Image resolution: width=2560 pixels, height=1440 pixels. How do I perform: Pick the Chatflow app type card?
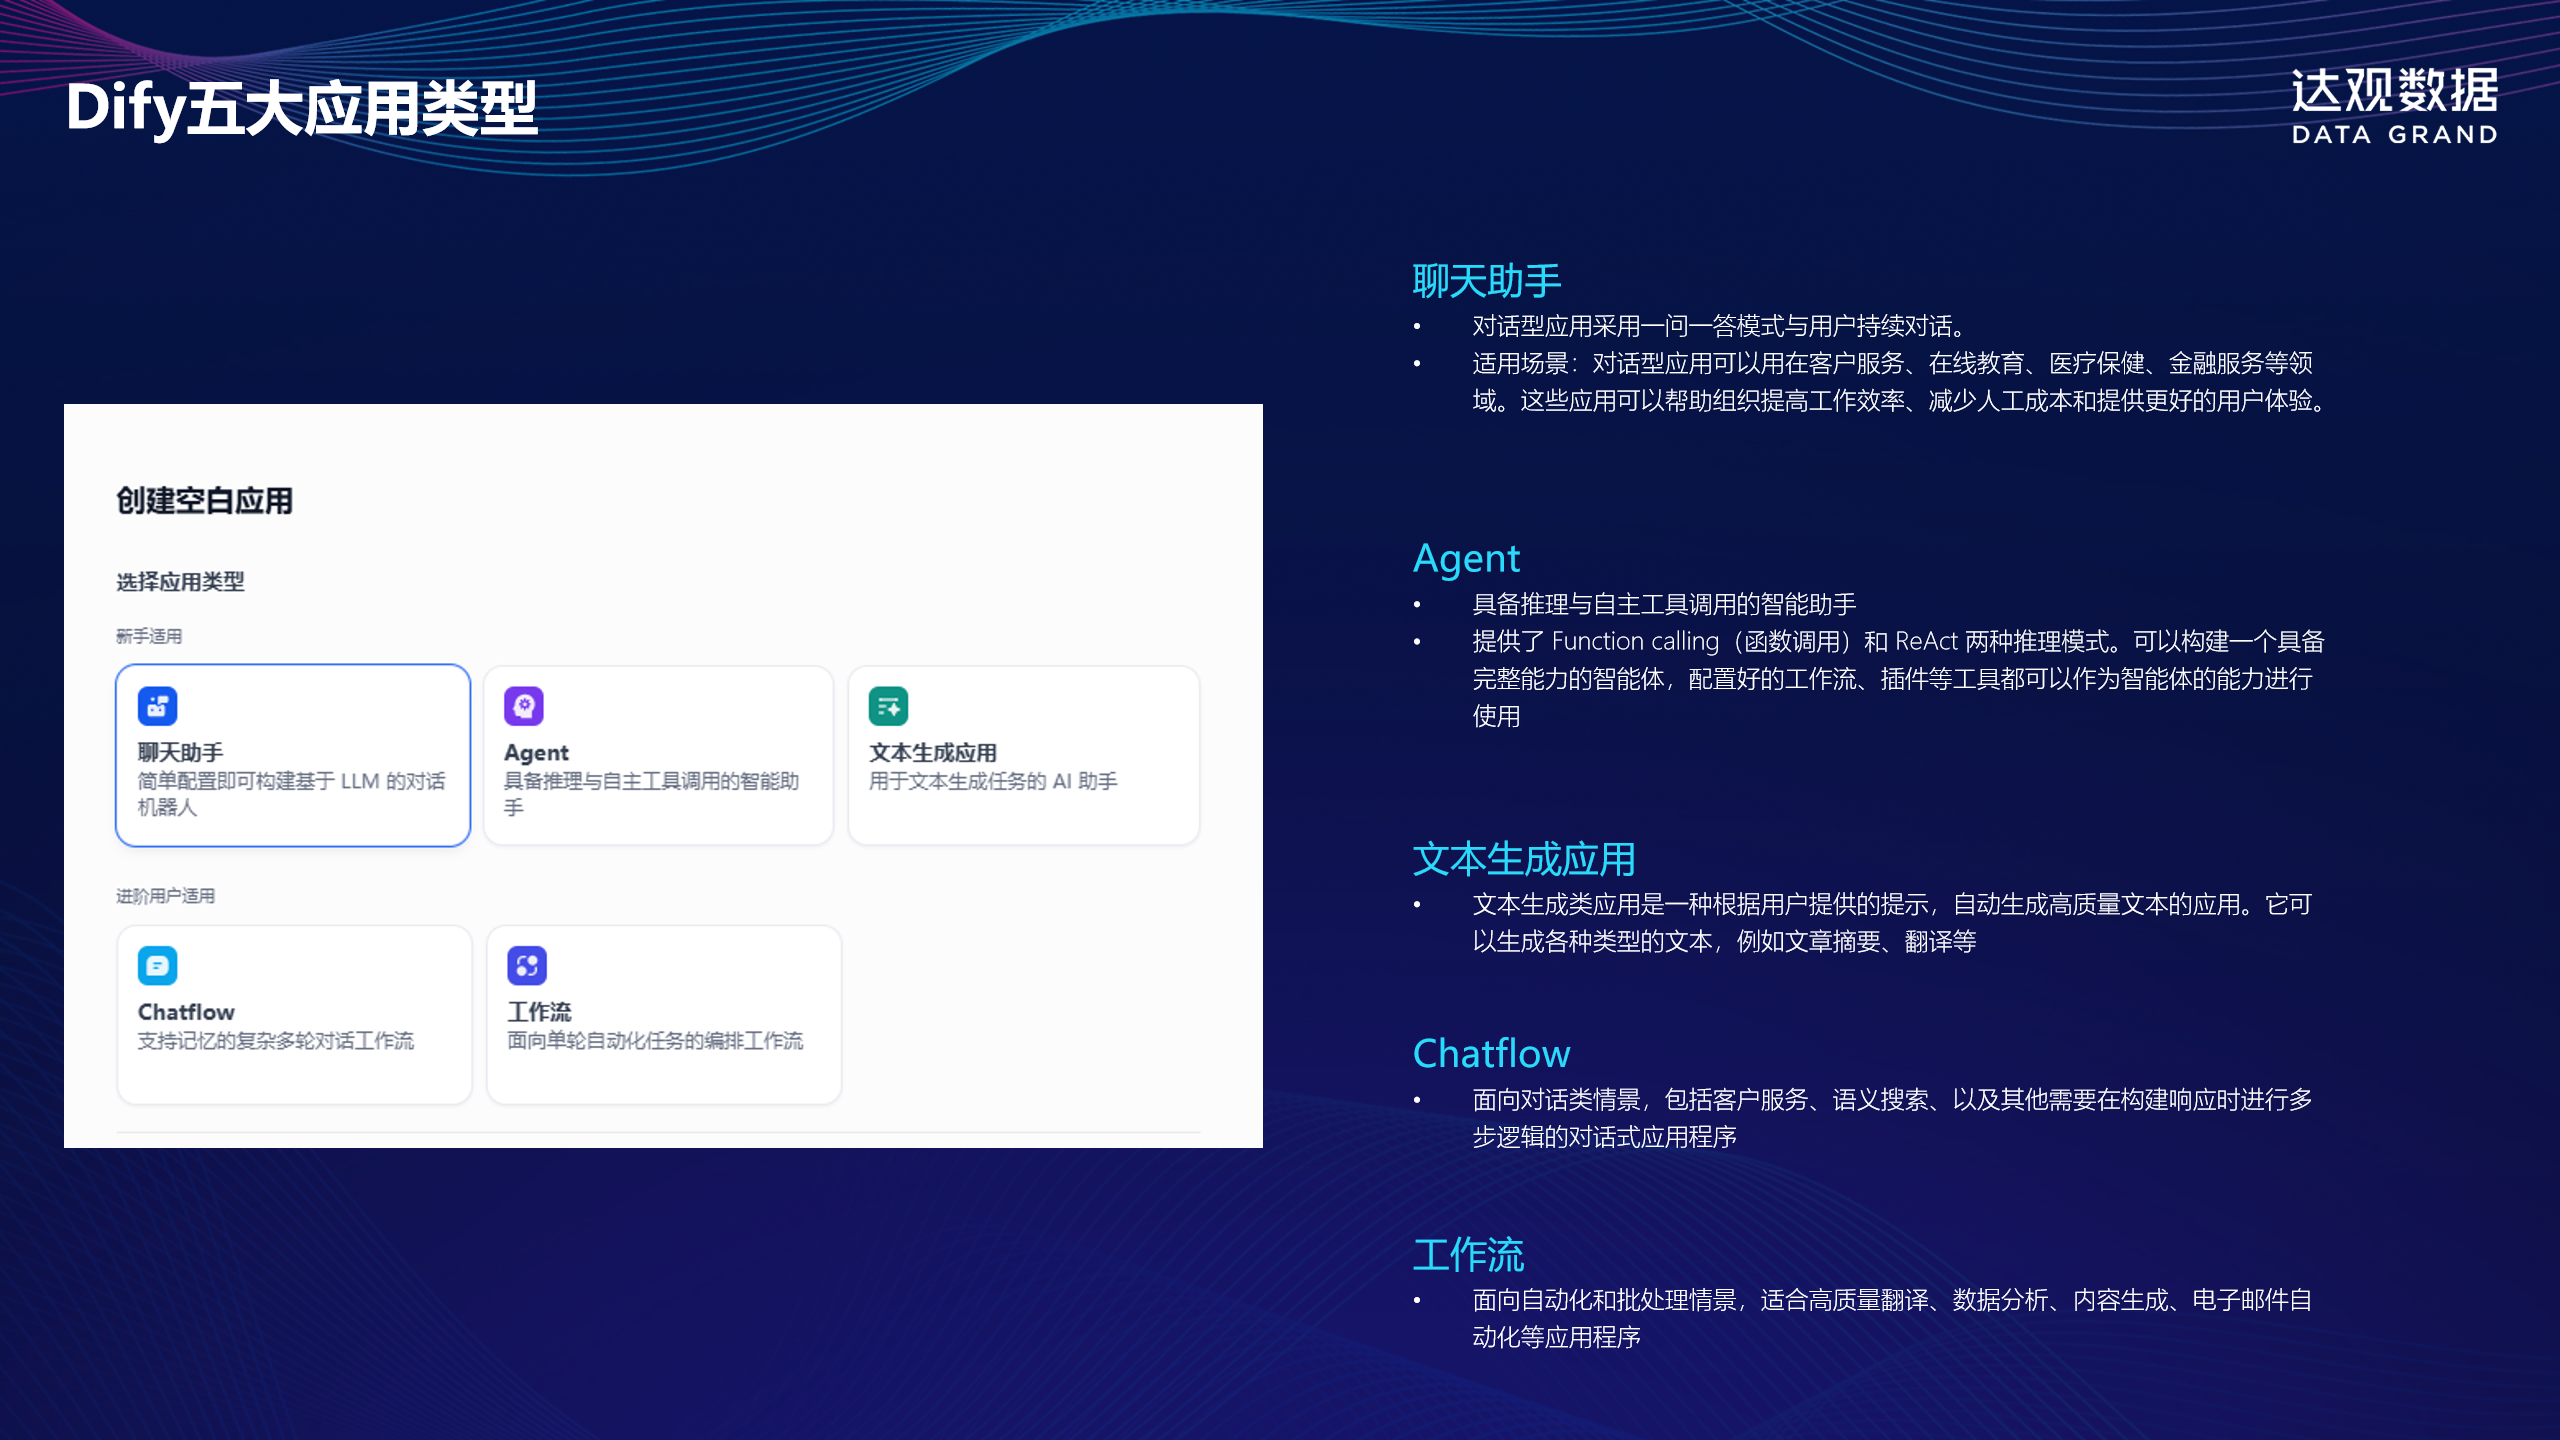point(293,1015)
